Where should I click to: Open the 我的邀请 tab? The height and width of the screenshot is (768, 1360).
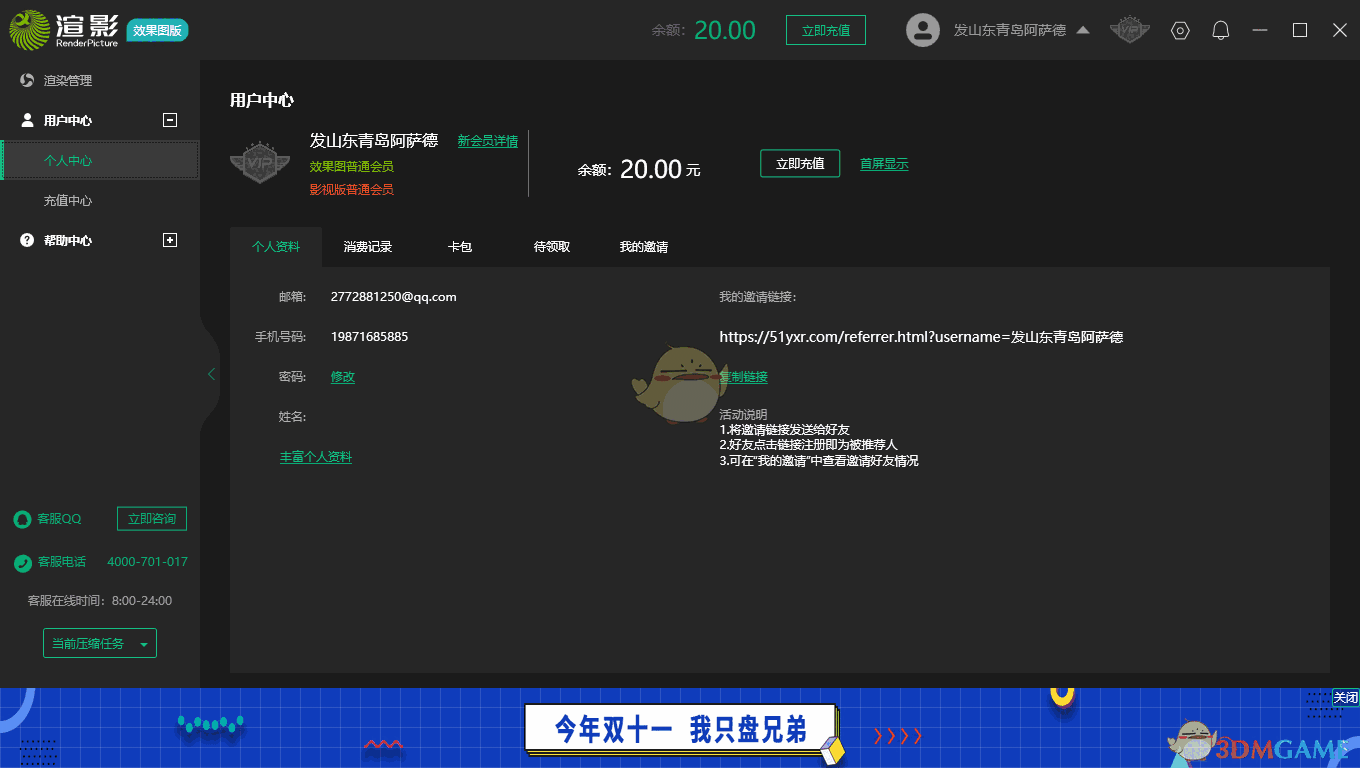coord(643,246)
